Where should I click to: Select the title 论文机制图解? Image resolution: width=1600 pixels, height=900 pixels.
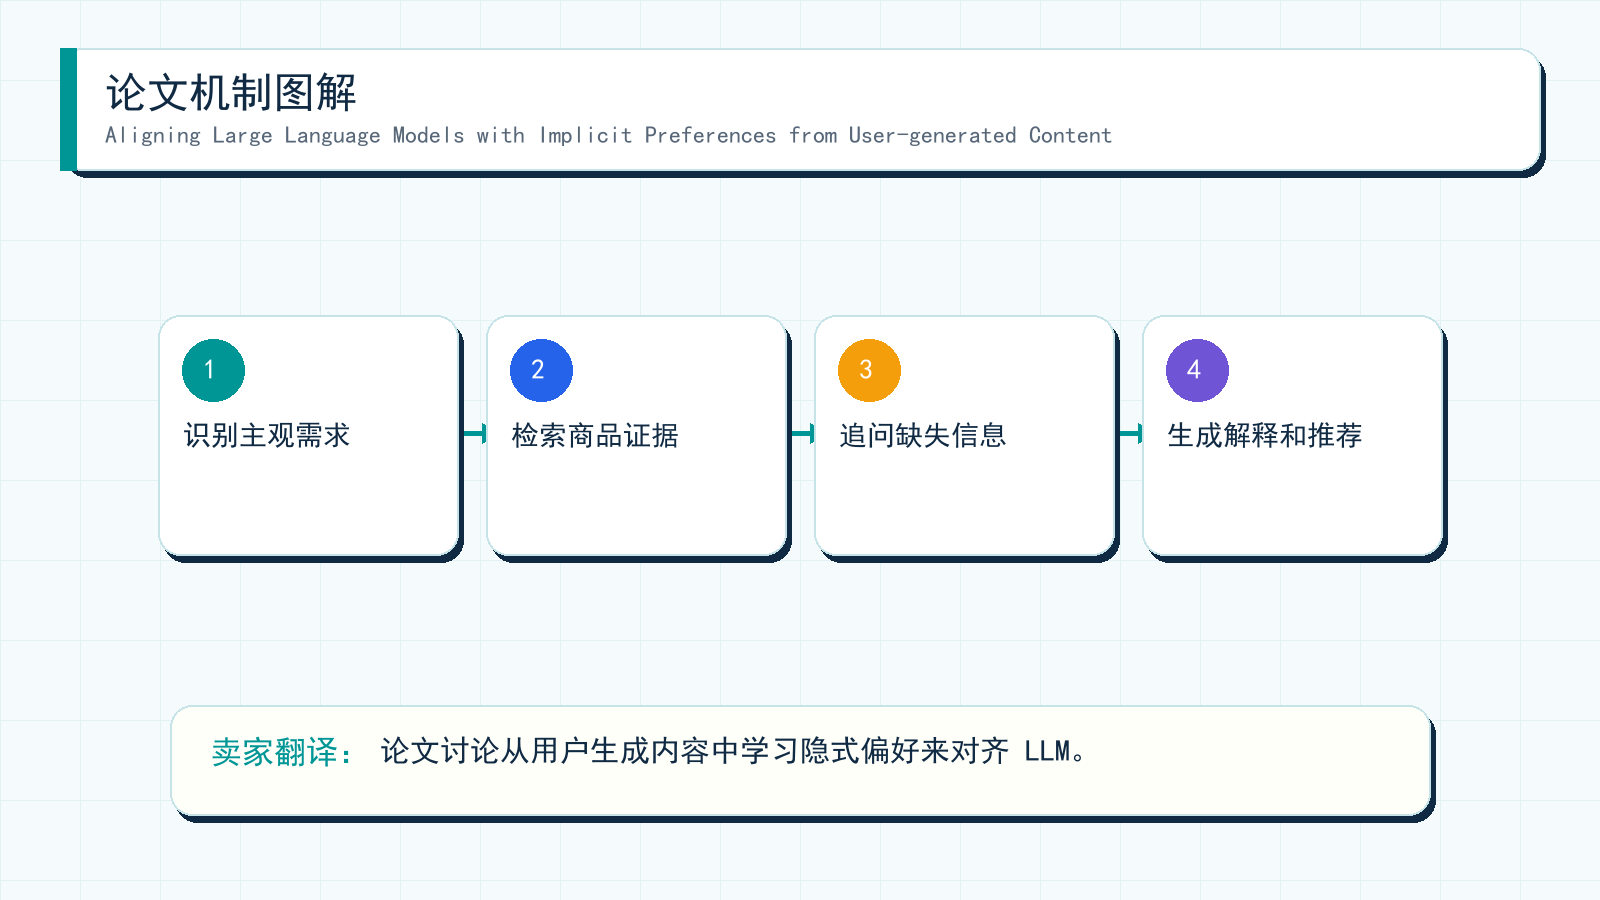coord(231,93)
